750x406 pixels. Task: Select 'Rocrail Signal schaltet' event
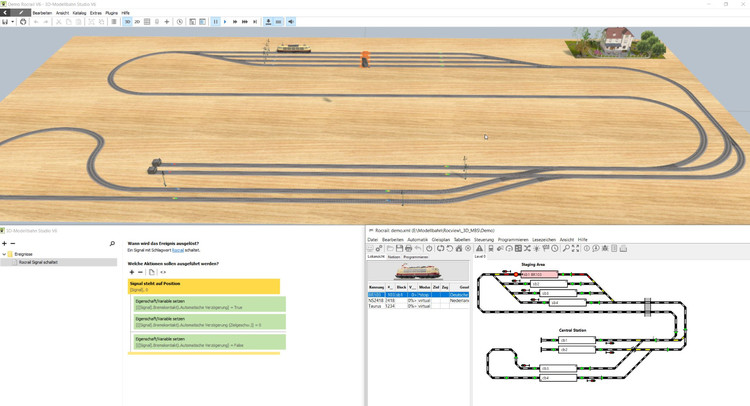click(x=38, y=262)
